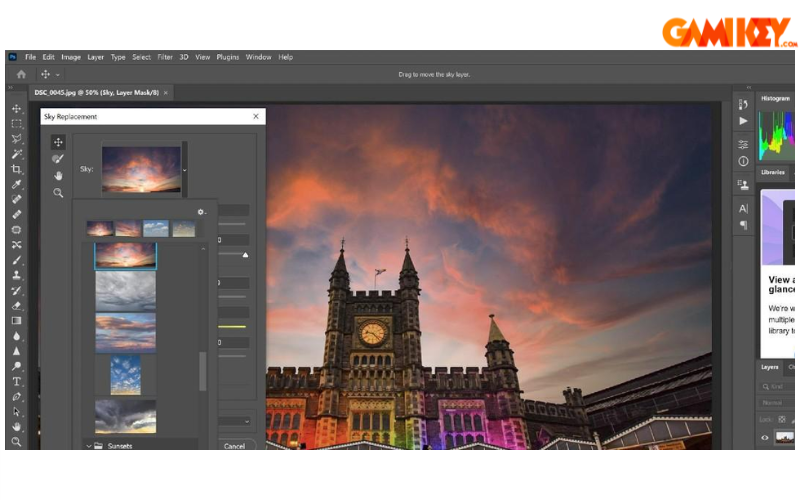Click the sky list scrollbar thumb
This screenshot has height=500, width=800.
(203, 371)
